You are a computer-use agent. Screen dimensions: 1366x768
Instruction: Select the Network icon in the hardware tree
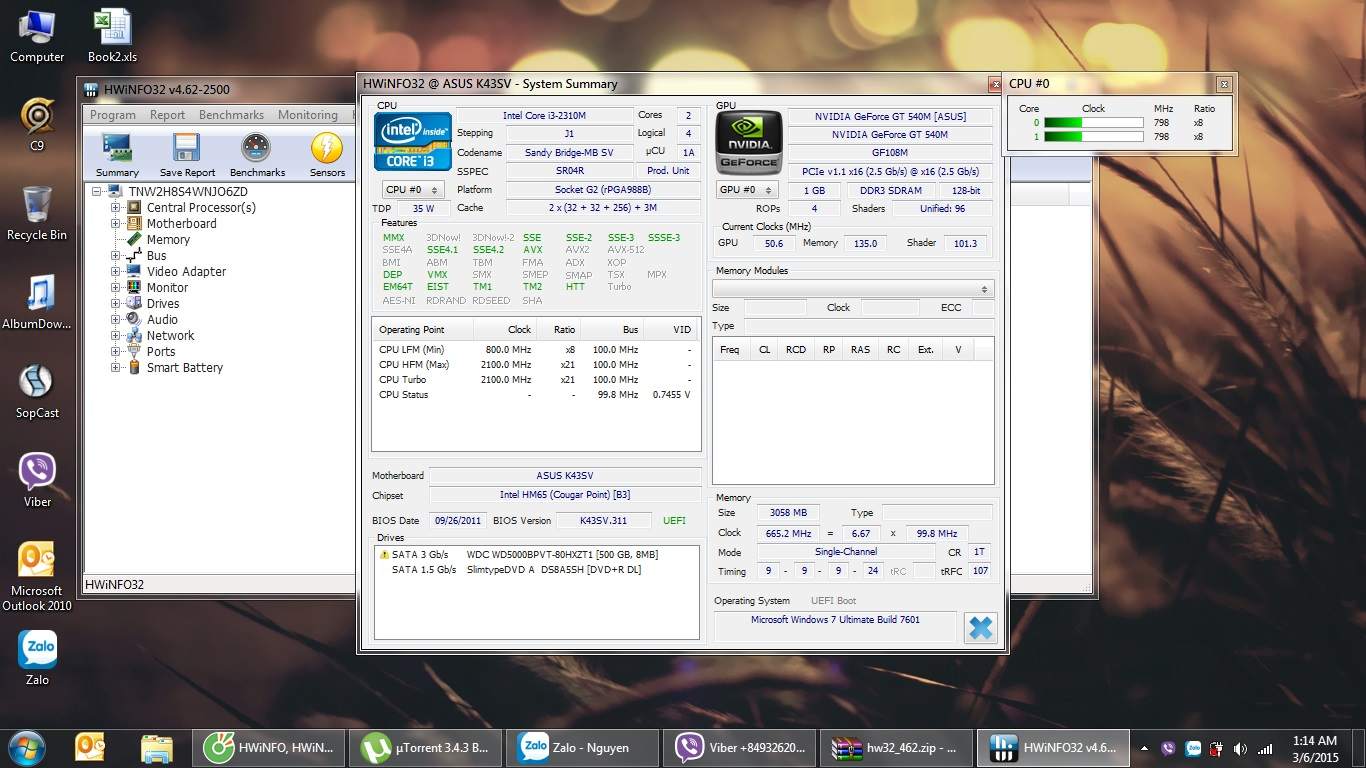pos(134,335)
